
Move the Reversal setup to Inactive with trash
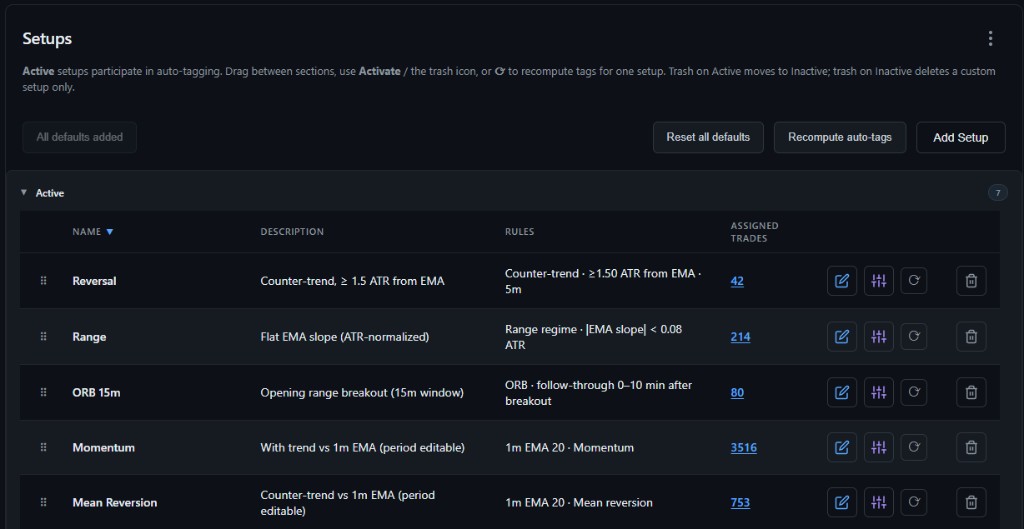click(x=971, y=281)
